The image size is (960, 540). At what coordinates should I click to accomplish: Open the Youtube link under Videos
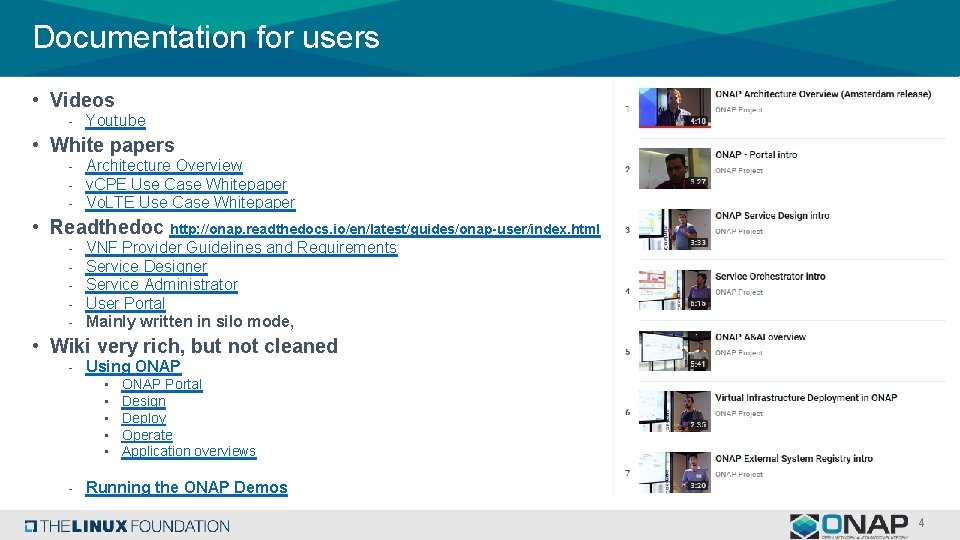115,121
